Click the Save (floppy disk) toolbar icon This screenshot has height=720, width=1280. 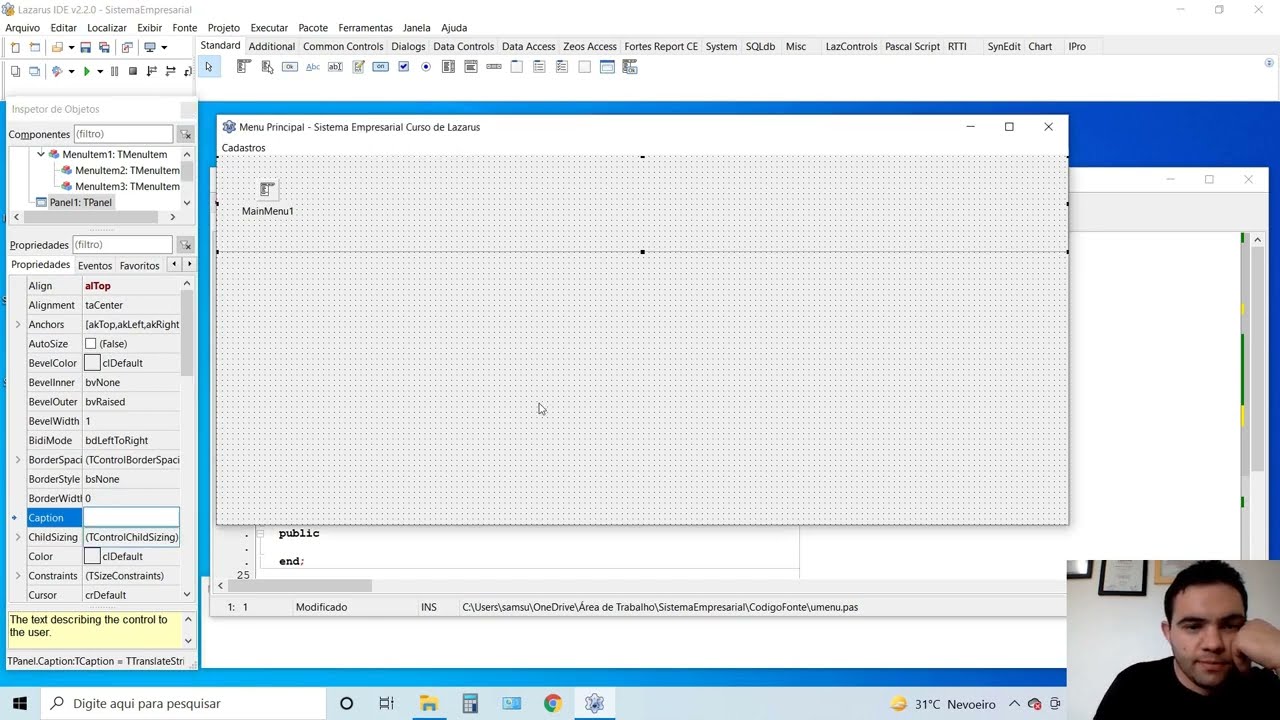coord(86,47)
